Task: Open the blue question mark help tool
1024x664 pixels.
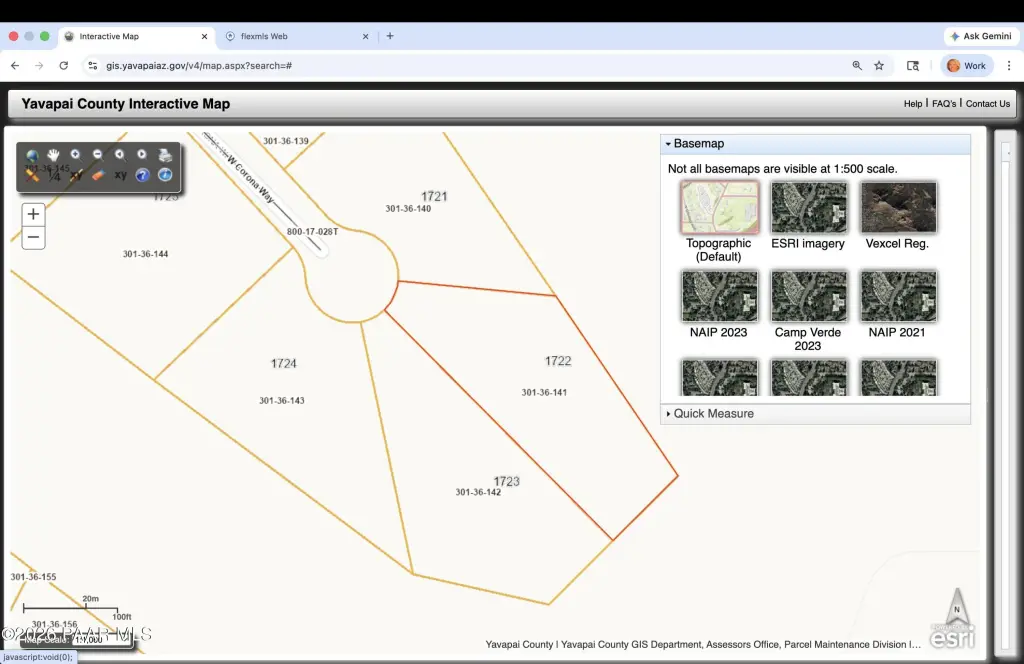Action: pyautogui.click(x=142, y=175)
